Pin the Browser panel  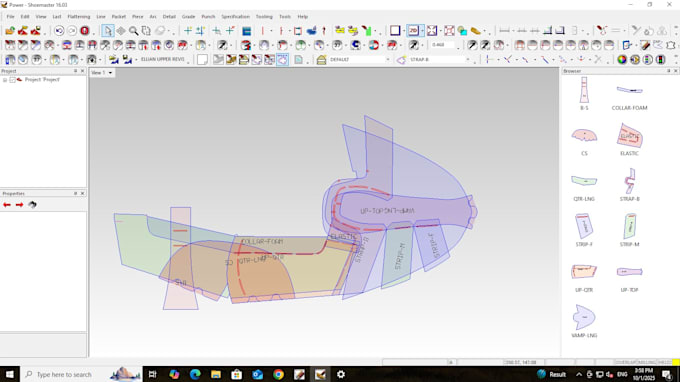point(668,71)
